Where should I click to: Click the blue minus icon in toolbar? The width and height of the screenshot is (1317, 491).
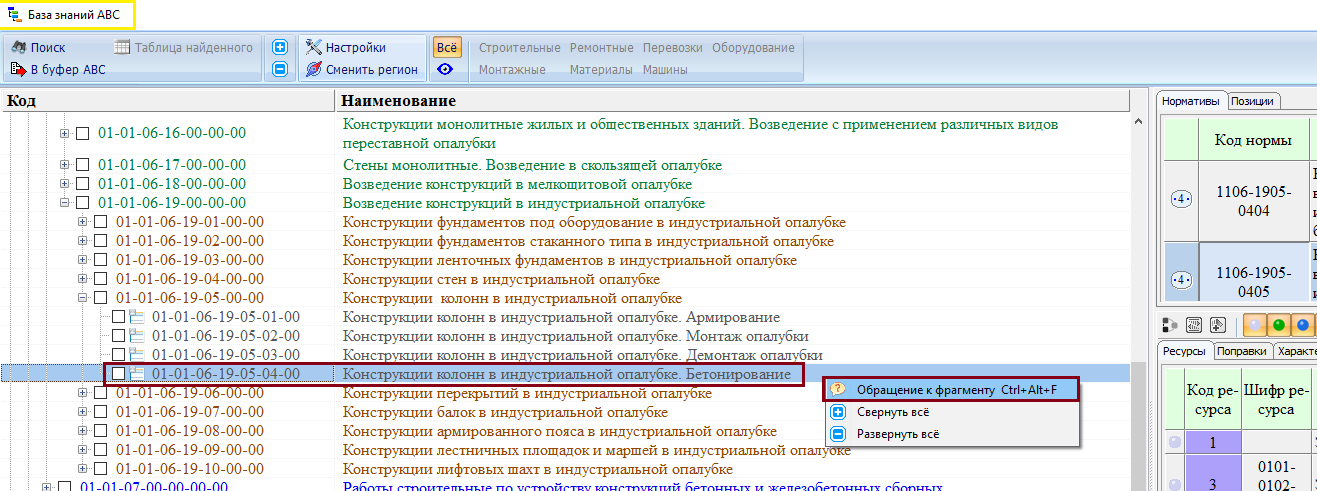[x=280, y=69]
